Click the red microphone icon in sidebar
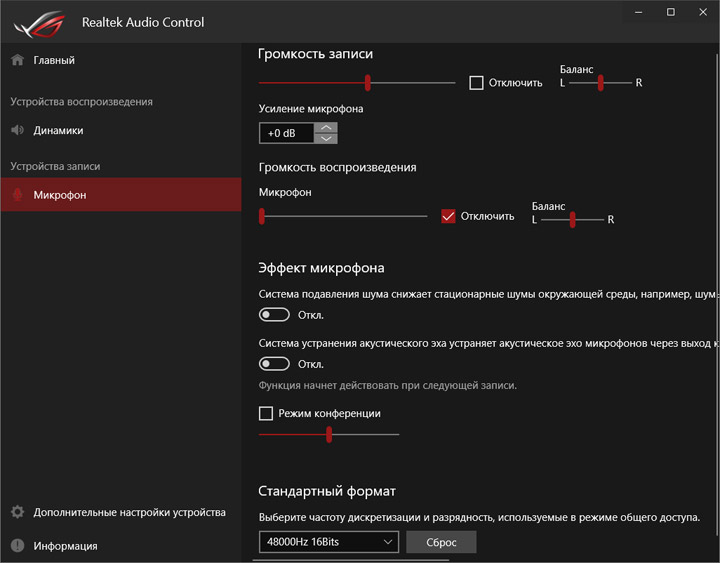Screen dimensions: 720x563 (17, 195)
